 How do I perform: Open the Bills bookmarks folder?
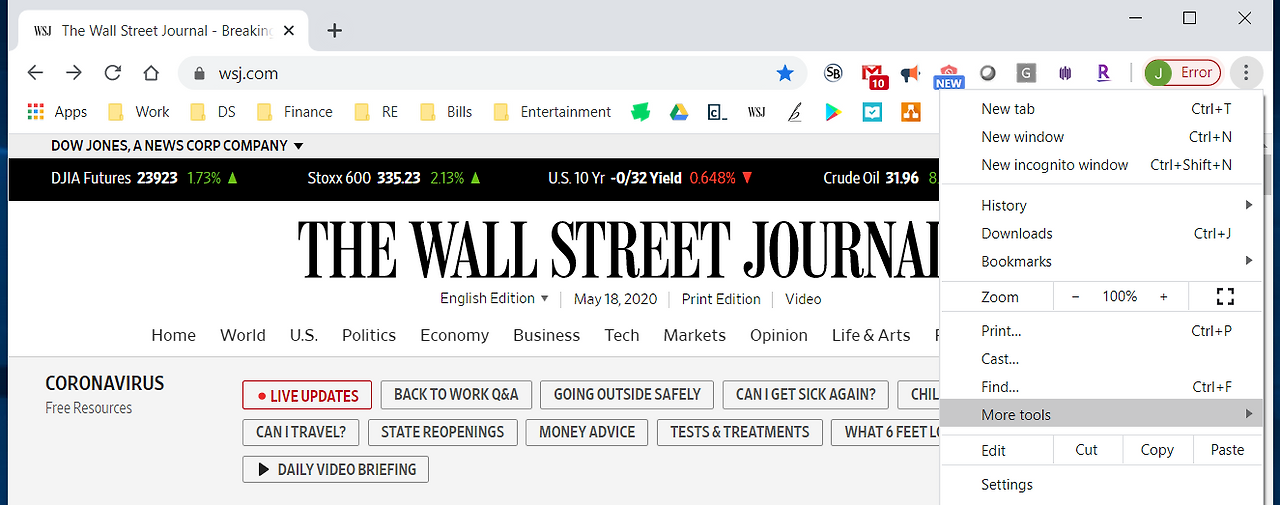coord(447,112)
